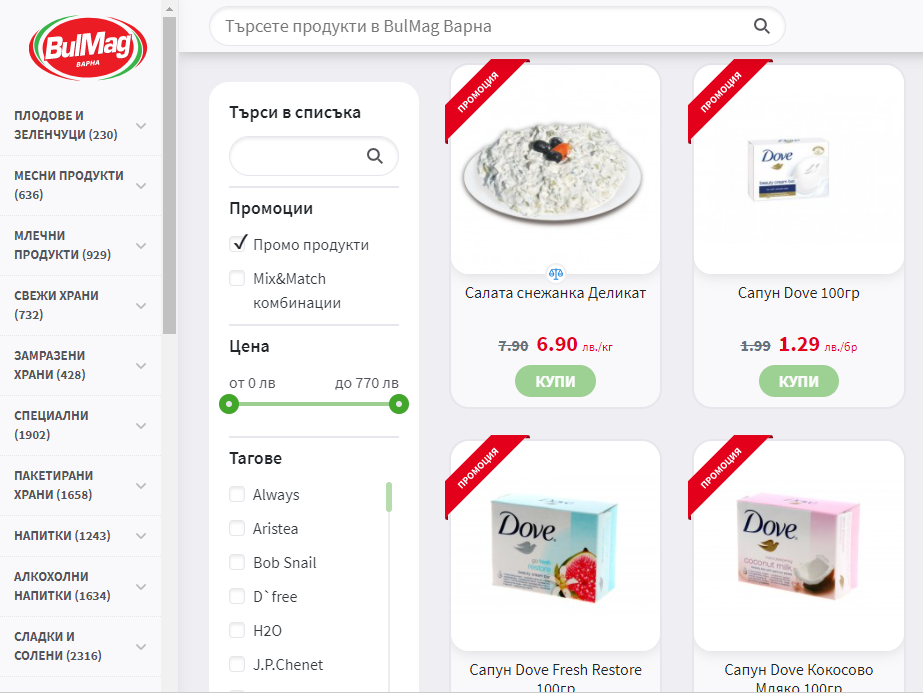
Task: Click the list filter search magnifier icon
Action: coord(375,156)
